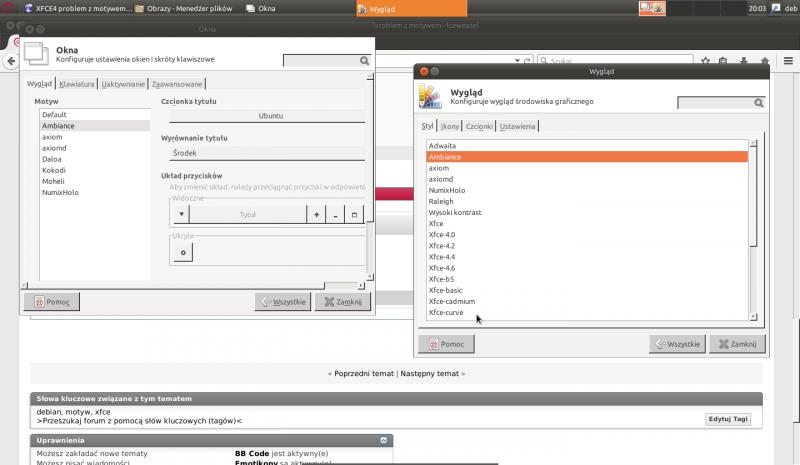Click the workspace switcher in top panel
The height and width of the screenshot is (465, 800).
652,8
